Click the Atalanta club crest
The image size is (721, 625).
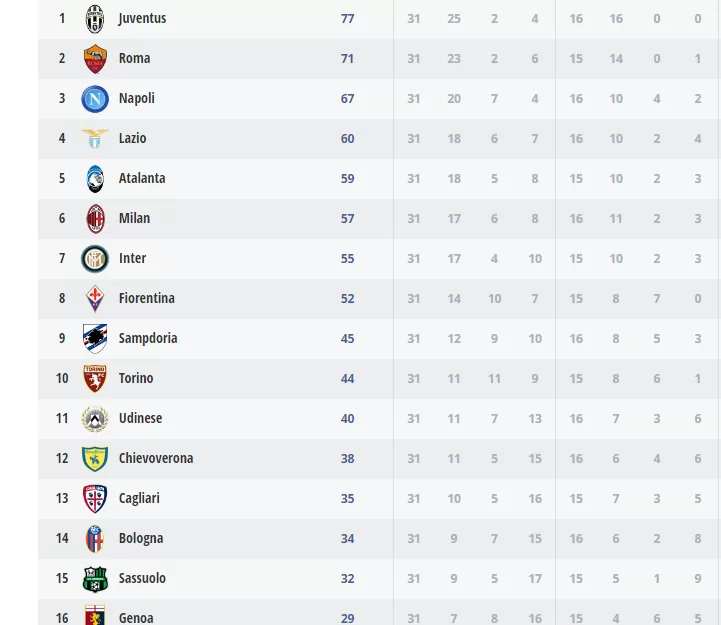95,179
